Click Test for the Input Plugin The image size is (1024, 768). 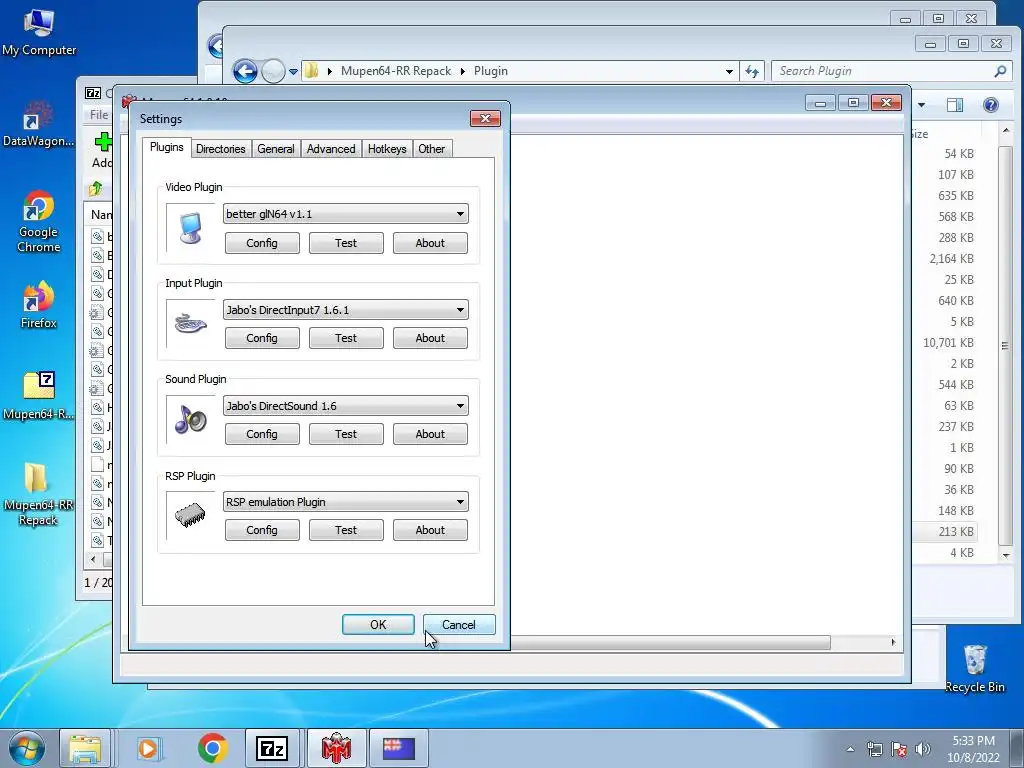[346, 338]
